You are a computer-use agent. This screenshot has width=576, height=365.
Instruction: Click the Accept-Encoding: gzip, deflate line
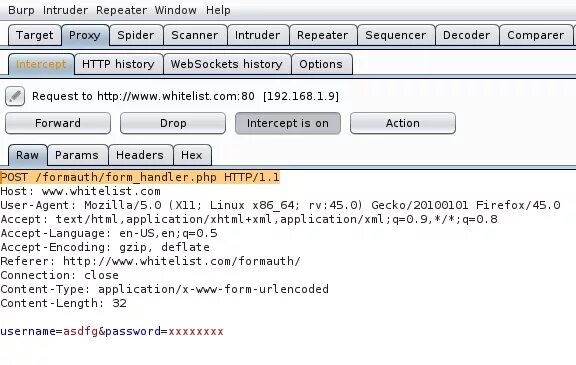point(105,247)
